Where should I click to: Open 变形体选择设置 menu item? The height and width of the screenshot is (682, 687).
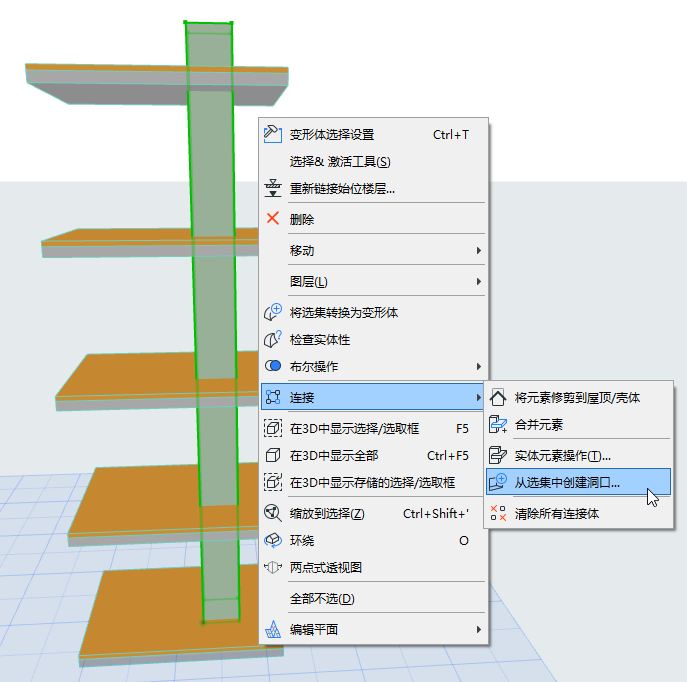click(x=373, y=134)
